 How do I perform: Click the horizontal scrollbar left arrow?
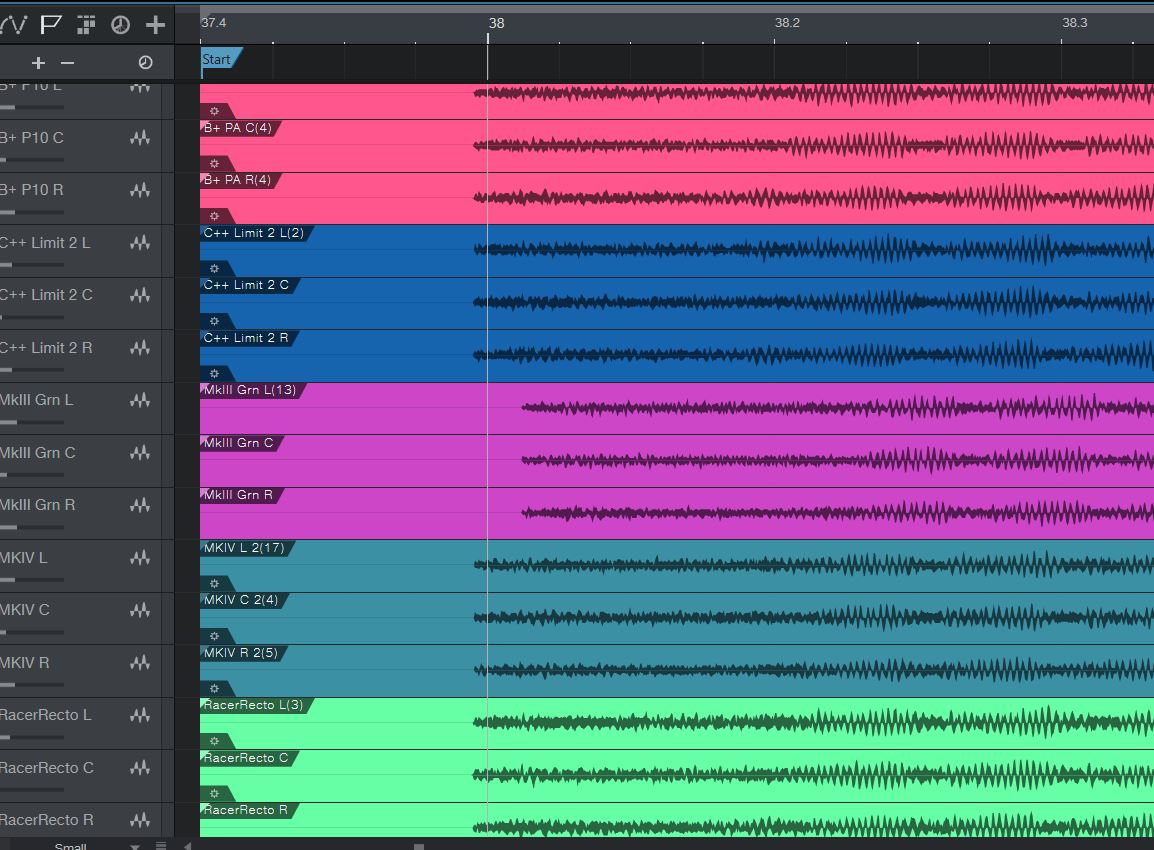[x=187, y=846]
